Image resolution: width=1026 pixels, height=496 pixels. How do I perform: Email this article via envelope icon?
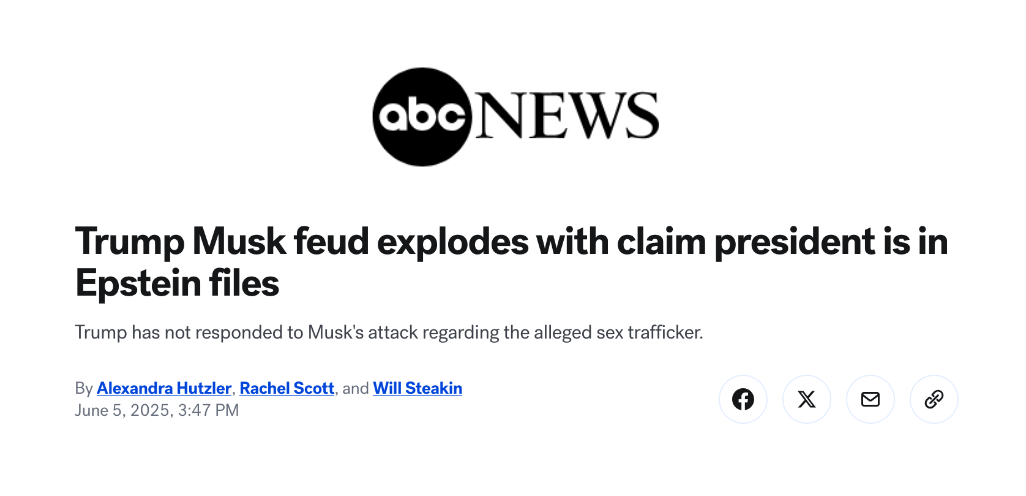click(870, 399)
